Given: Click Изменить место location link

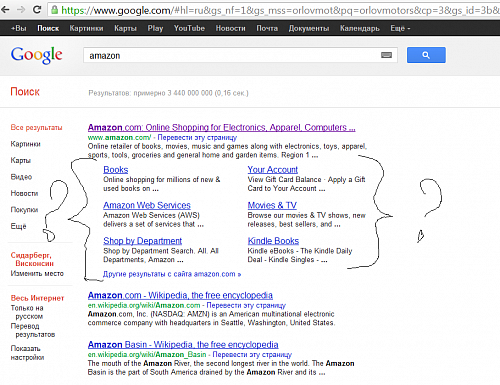Looking at the screenshot, I should point(37,274).
